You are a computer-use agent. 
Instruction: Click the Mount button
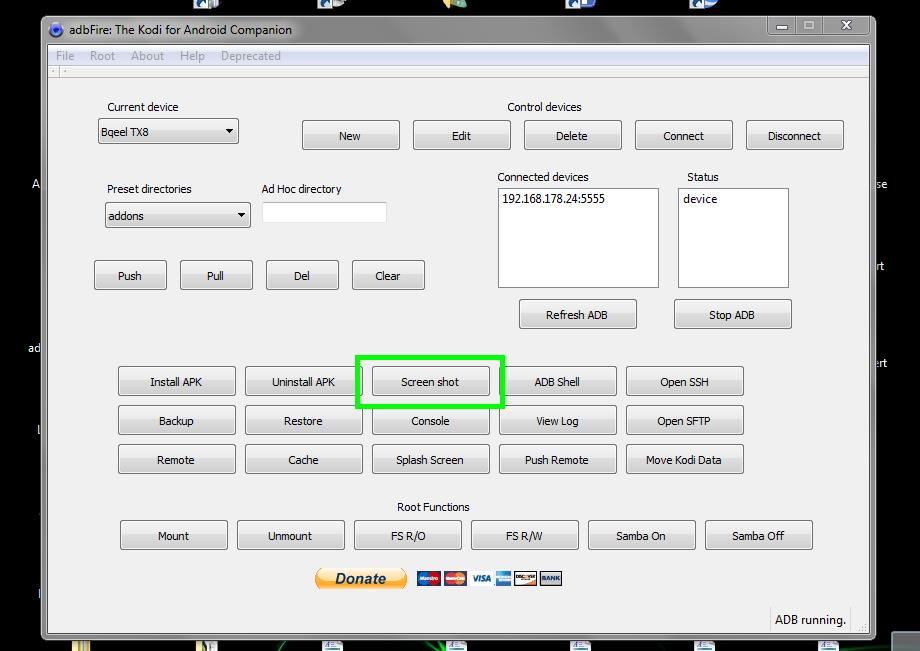pyautogui.click(x=174, y=535)
